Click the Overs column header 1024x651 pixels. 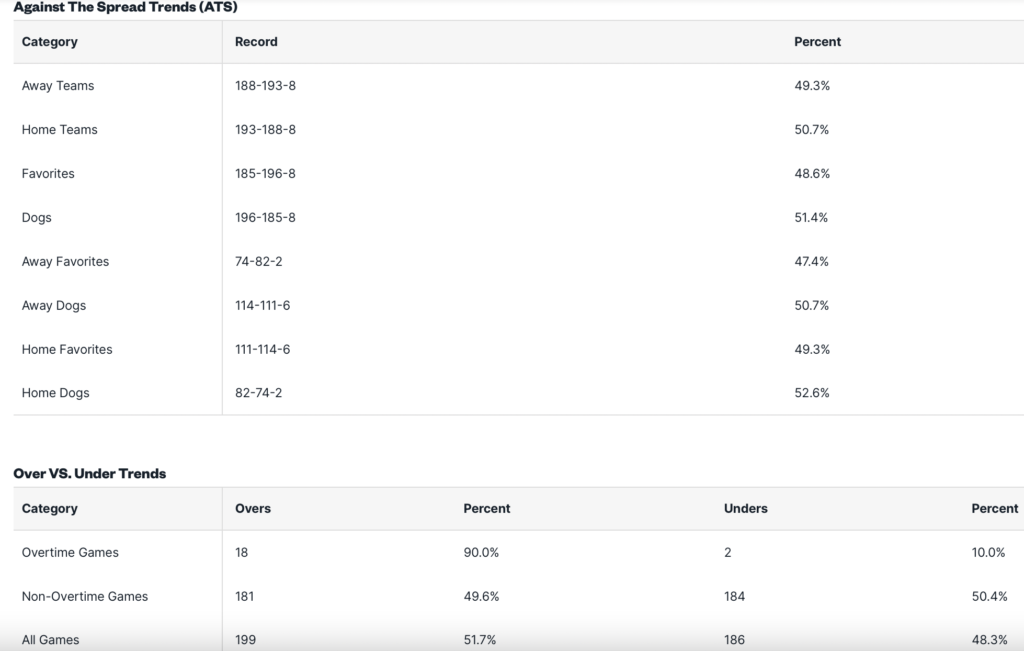point(253,509)
